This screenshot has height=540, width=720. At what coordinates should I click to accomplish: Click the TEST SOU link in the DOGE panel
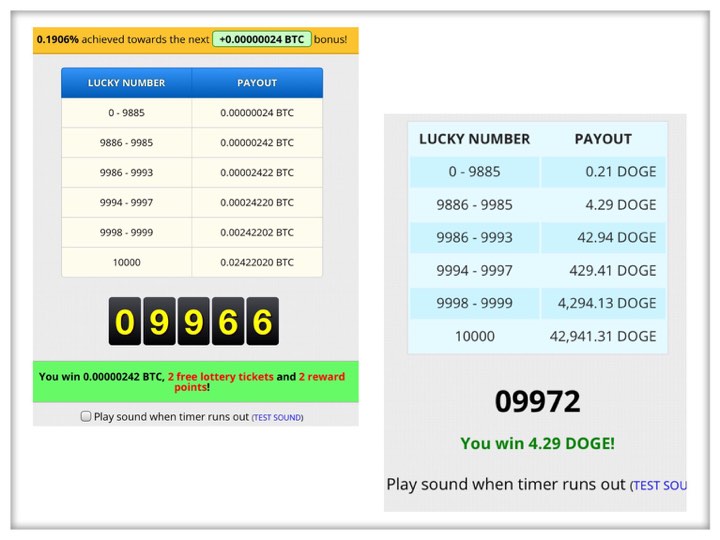[658, 485]
